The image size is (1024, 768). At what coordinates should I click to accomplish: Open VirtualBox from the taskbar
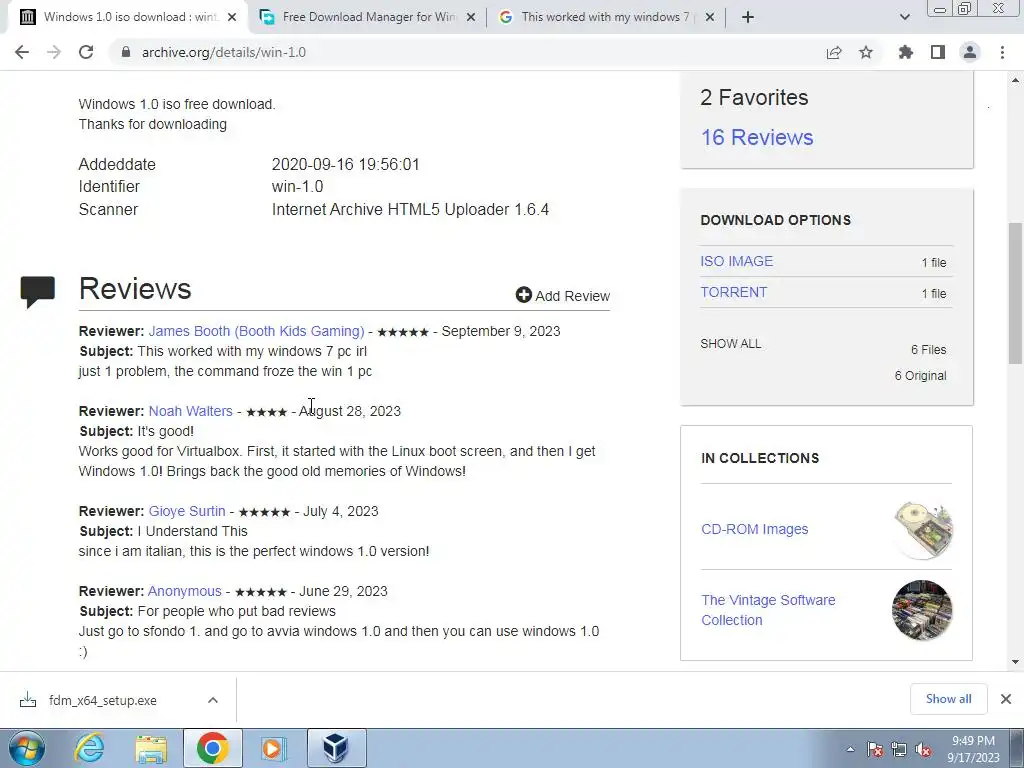pos(336,748)
